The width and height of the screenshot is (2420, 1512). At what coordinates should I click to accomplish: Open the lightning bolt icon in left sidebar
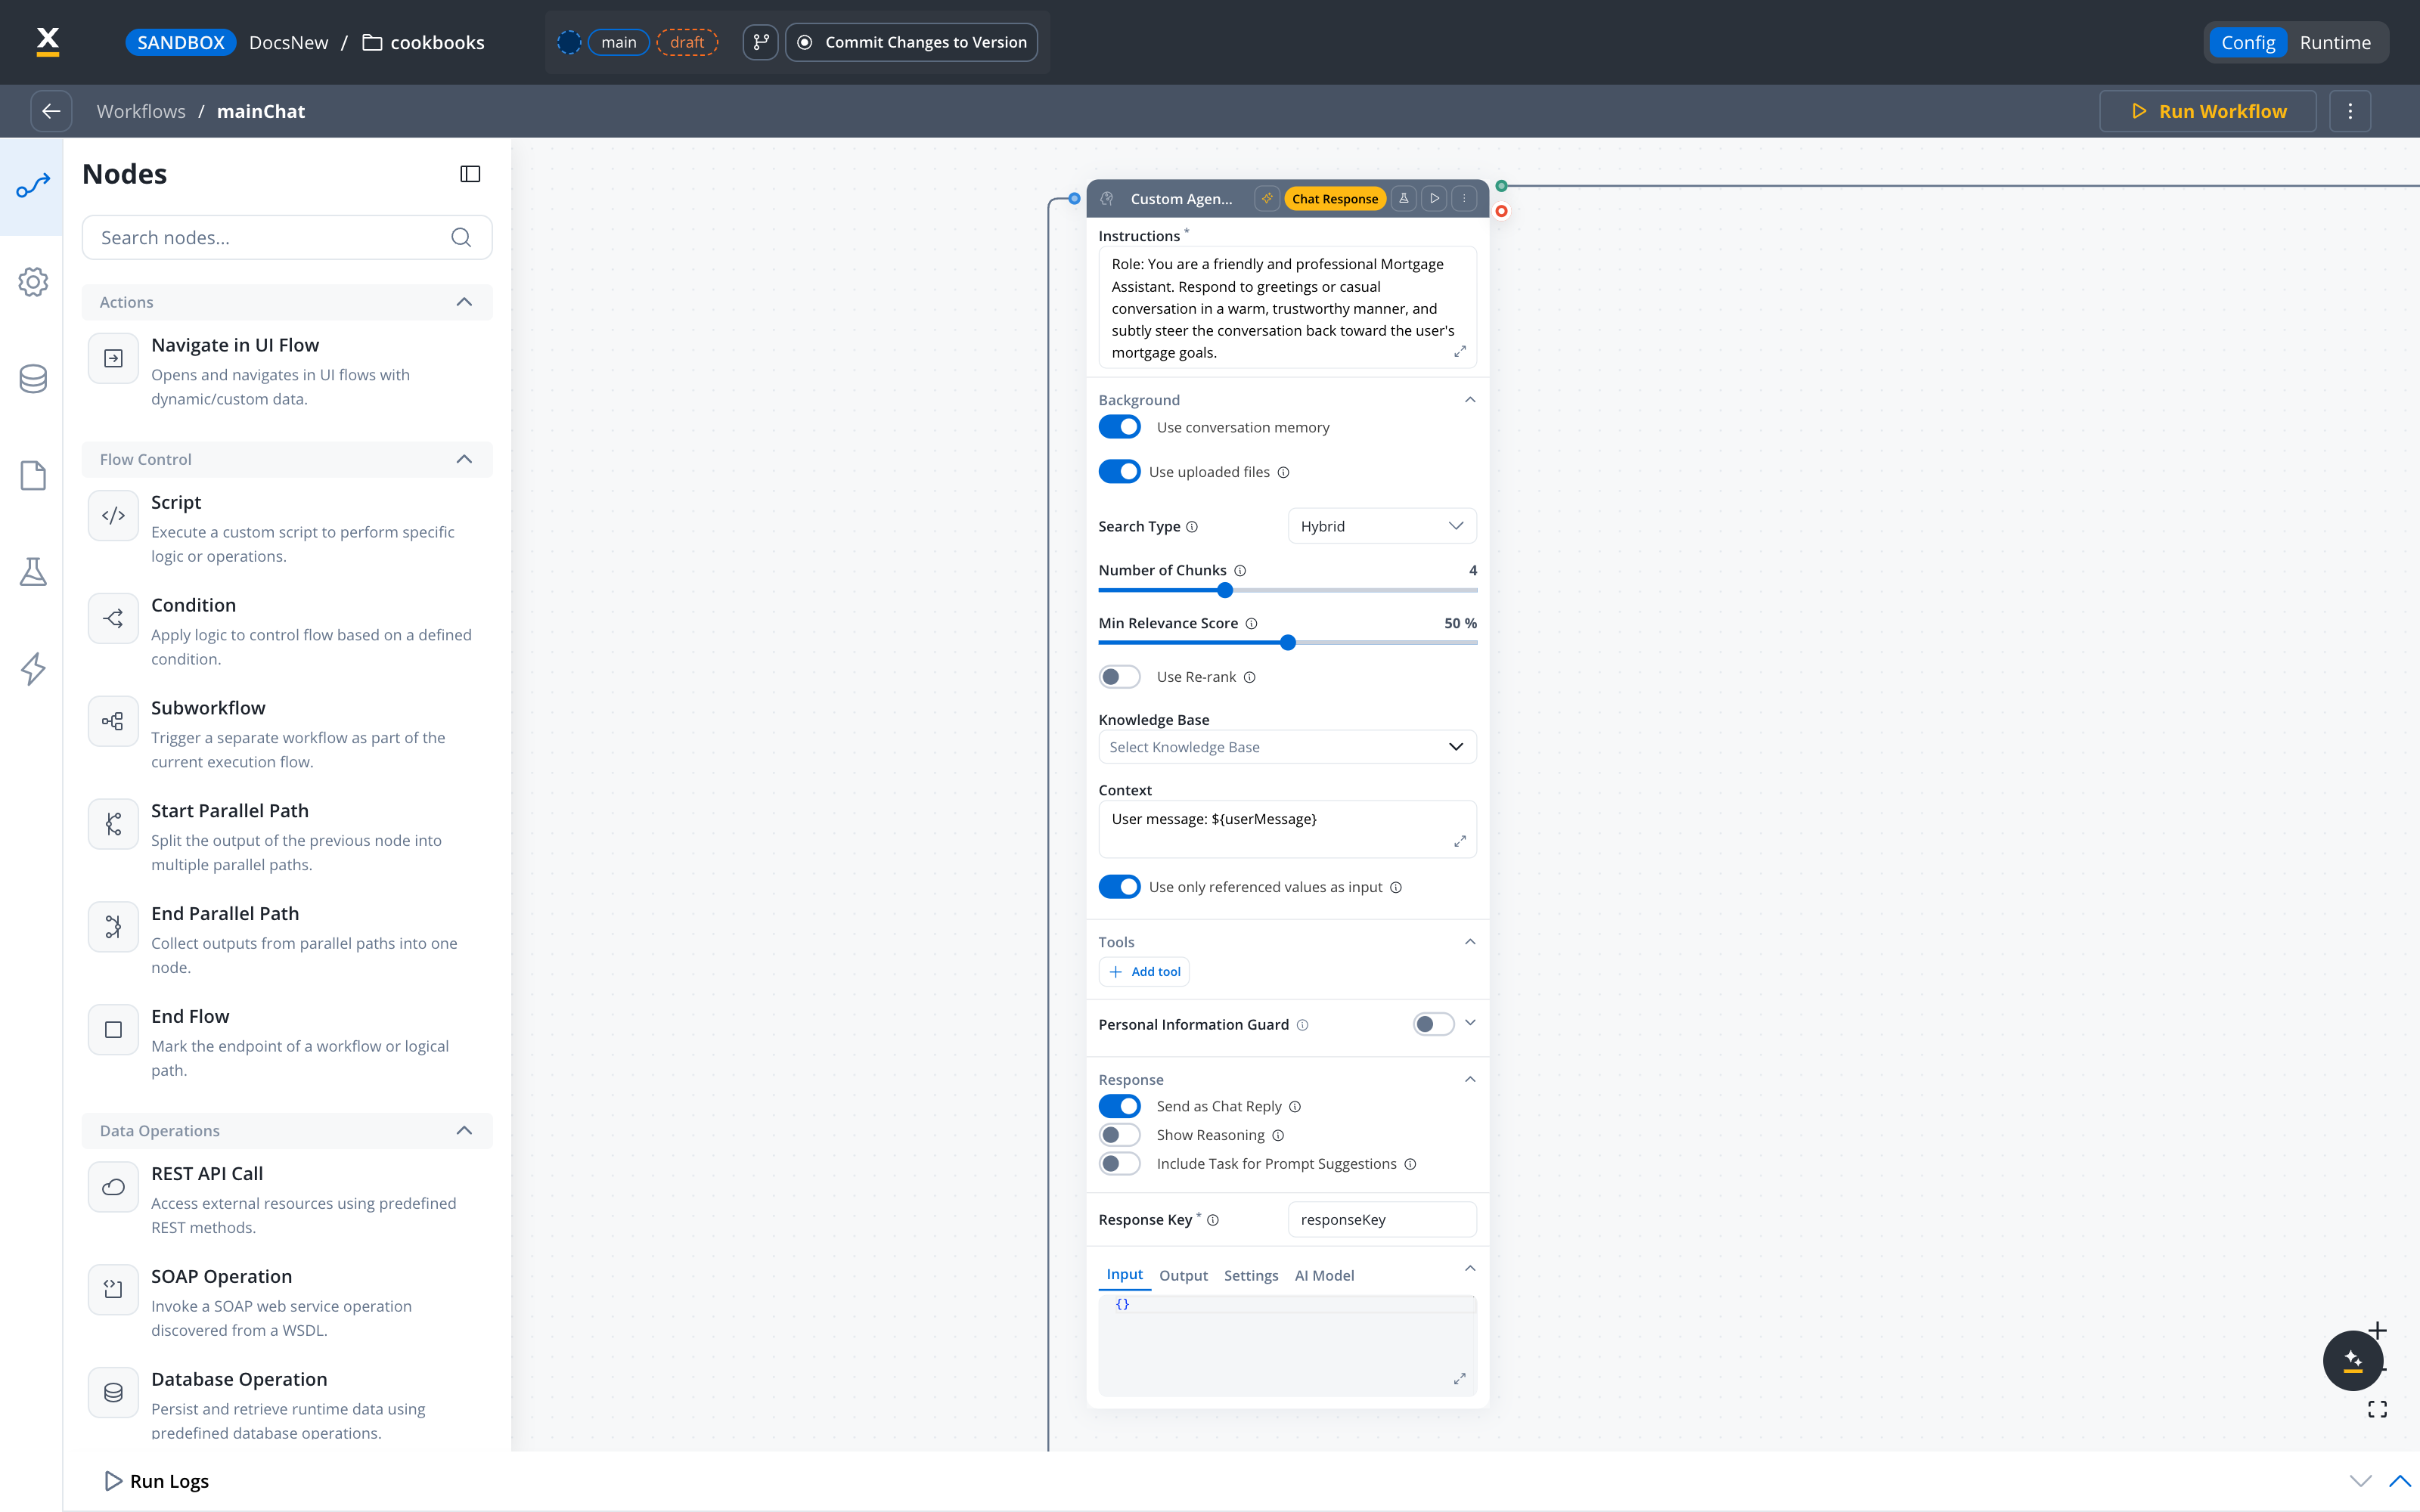(33, 669)
